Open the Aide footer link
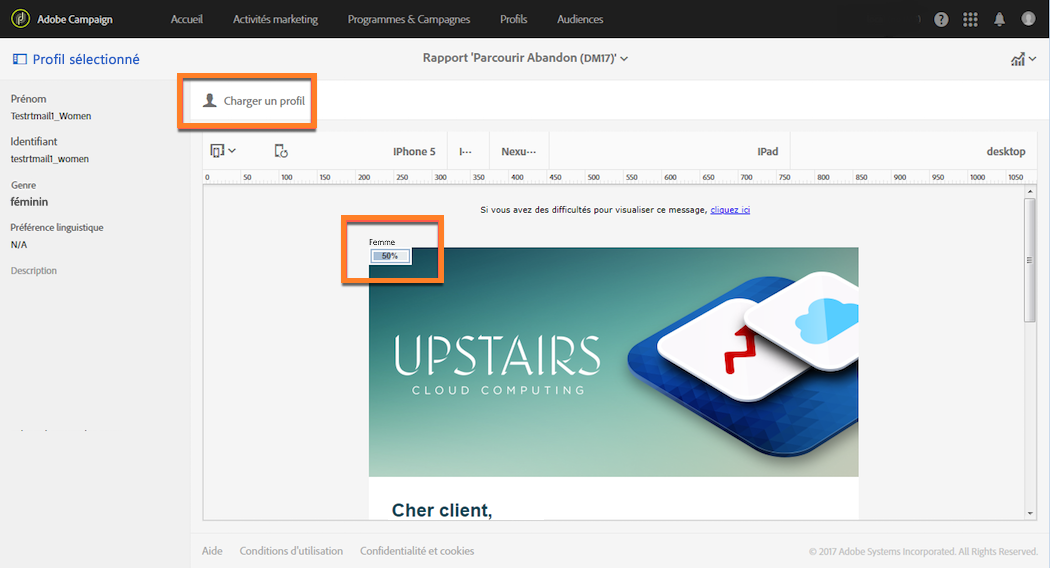The height and width of the screenshot is (583, 1050). 212,551
